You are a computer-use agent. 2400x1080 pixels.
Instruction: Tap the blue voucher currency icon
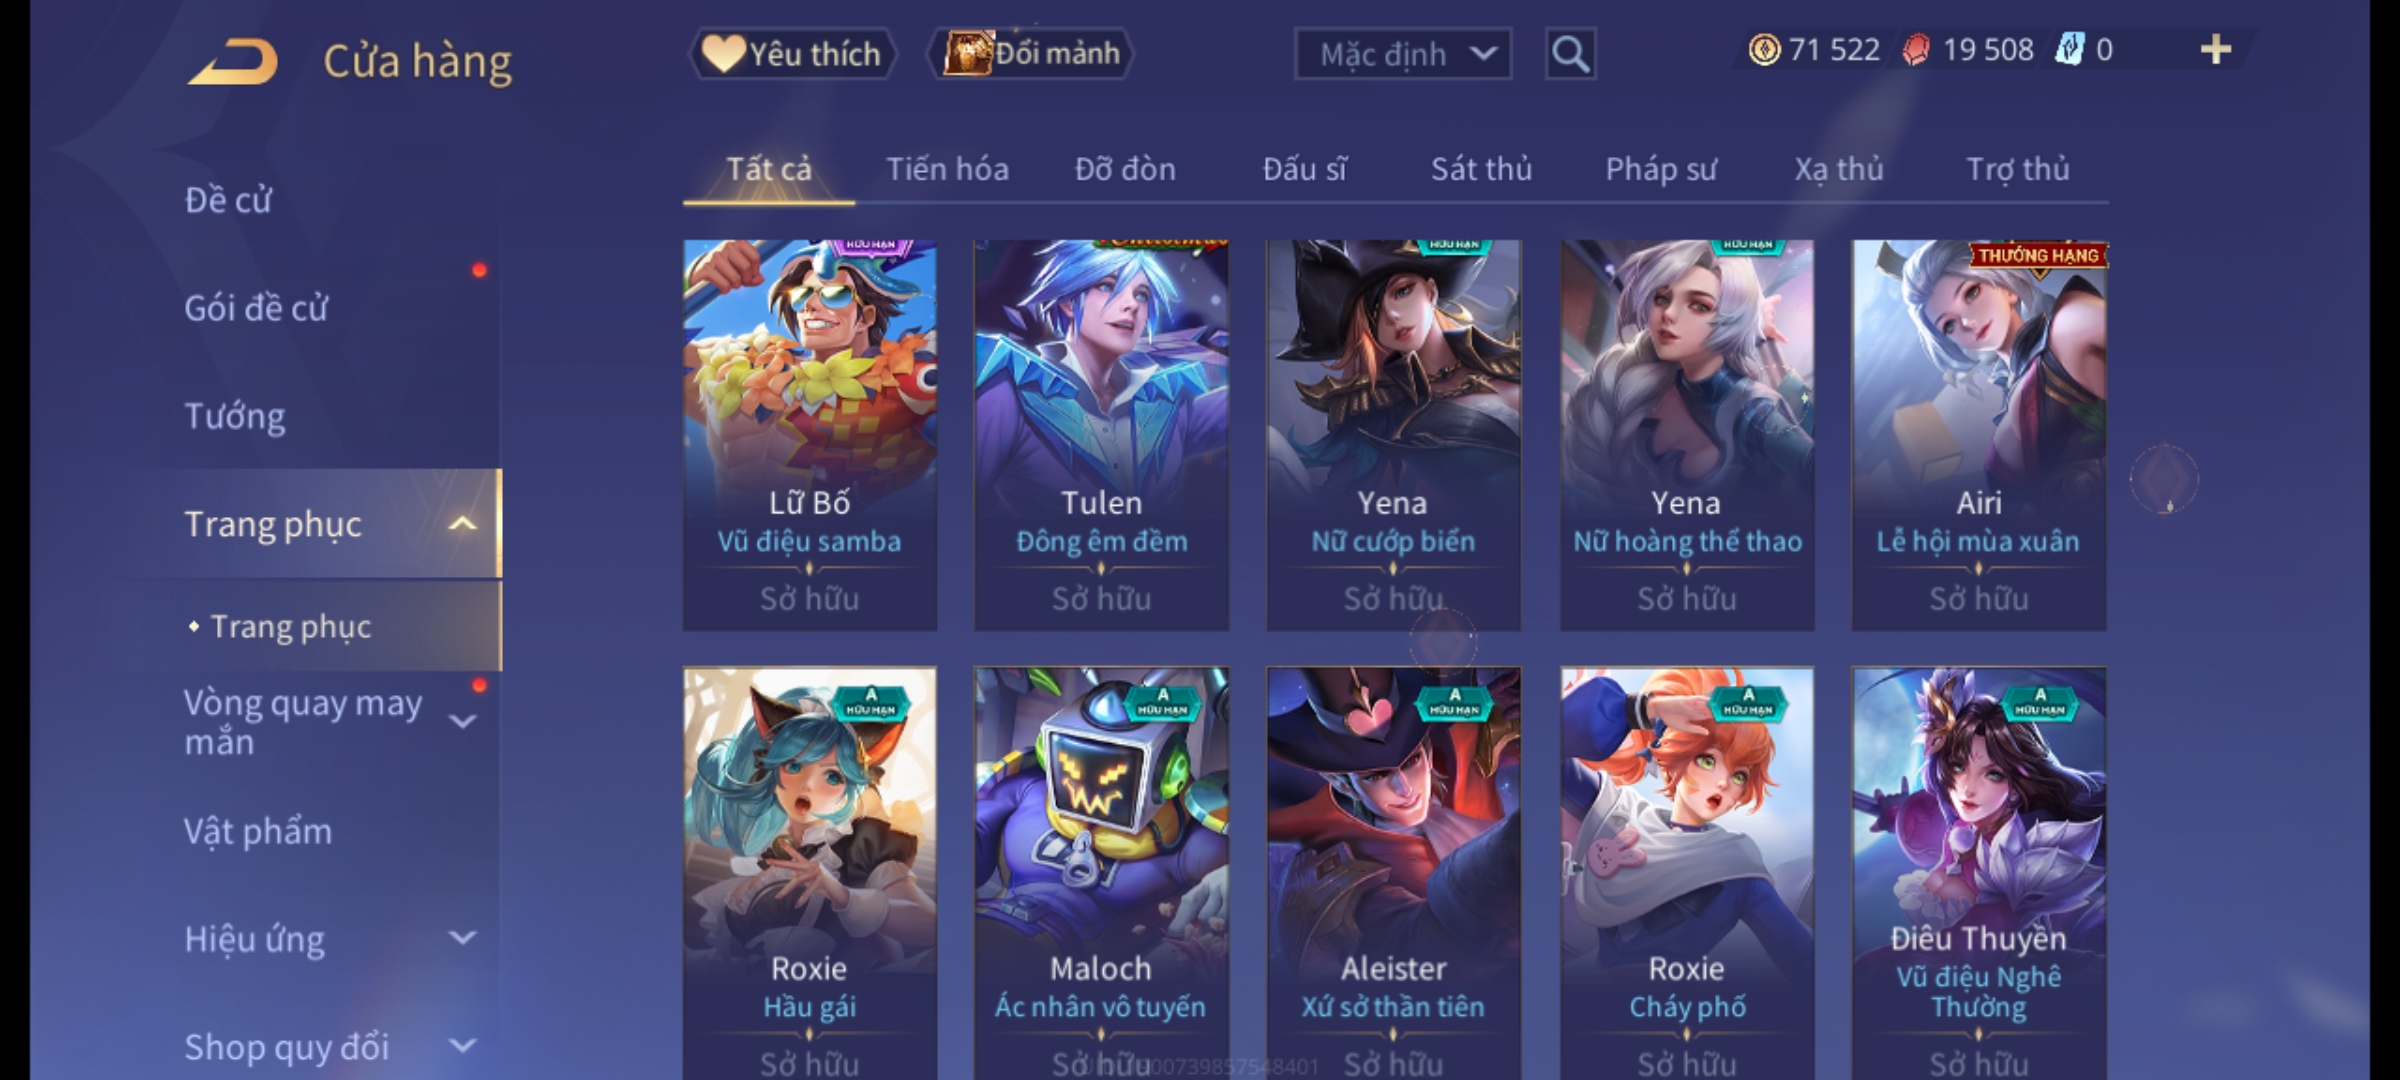point(2069,50)
